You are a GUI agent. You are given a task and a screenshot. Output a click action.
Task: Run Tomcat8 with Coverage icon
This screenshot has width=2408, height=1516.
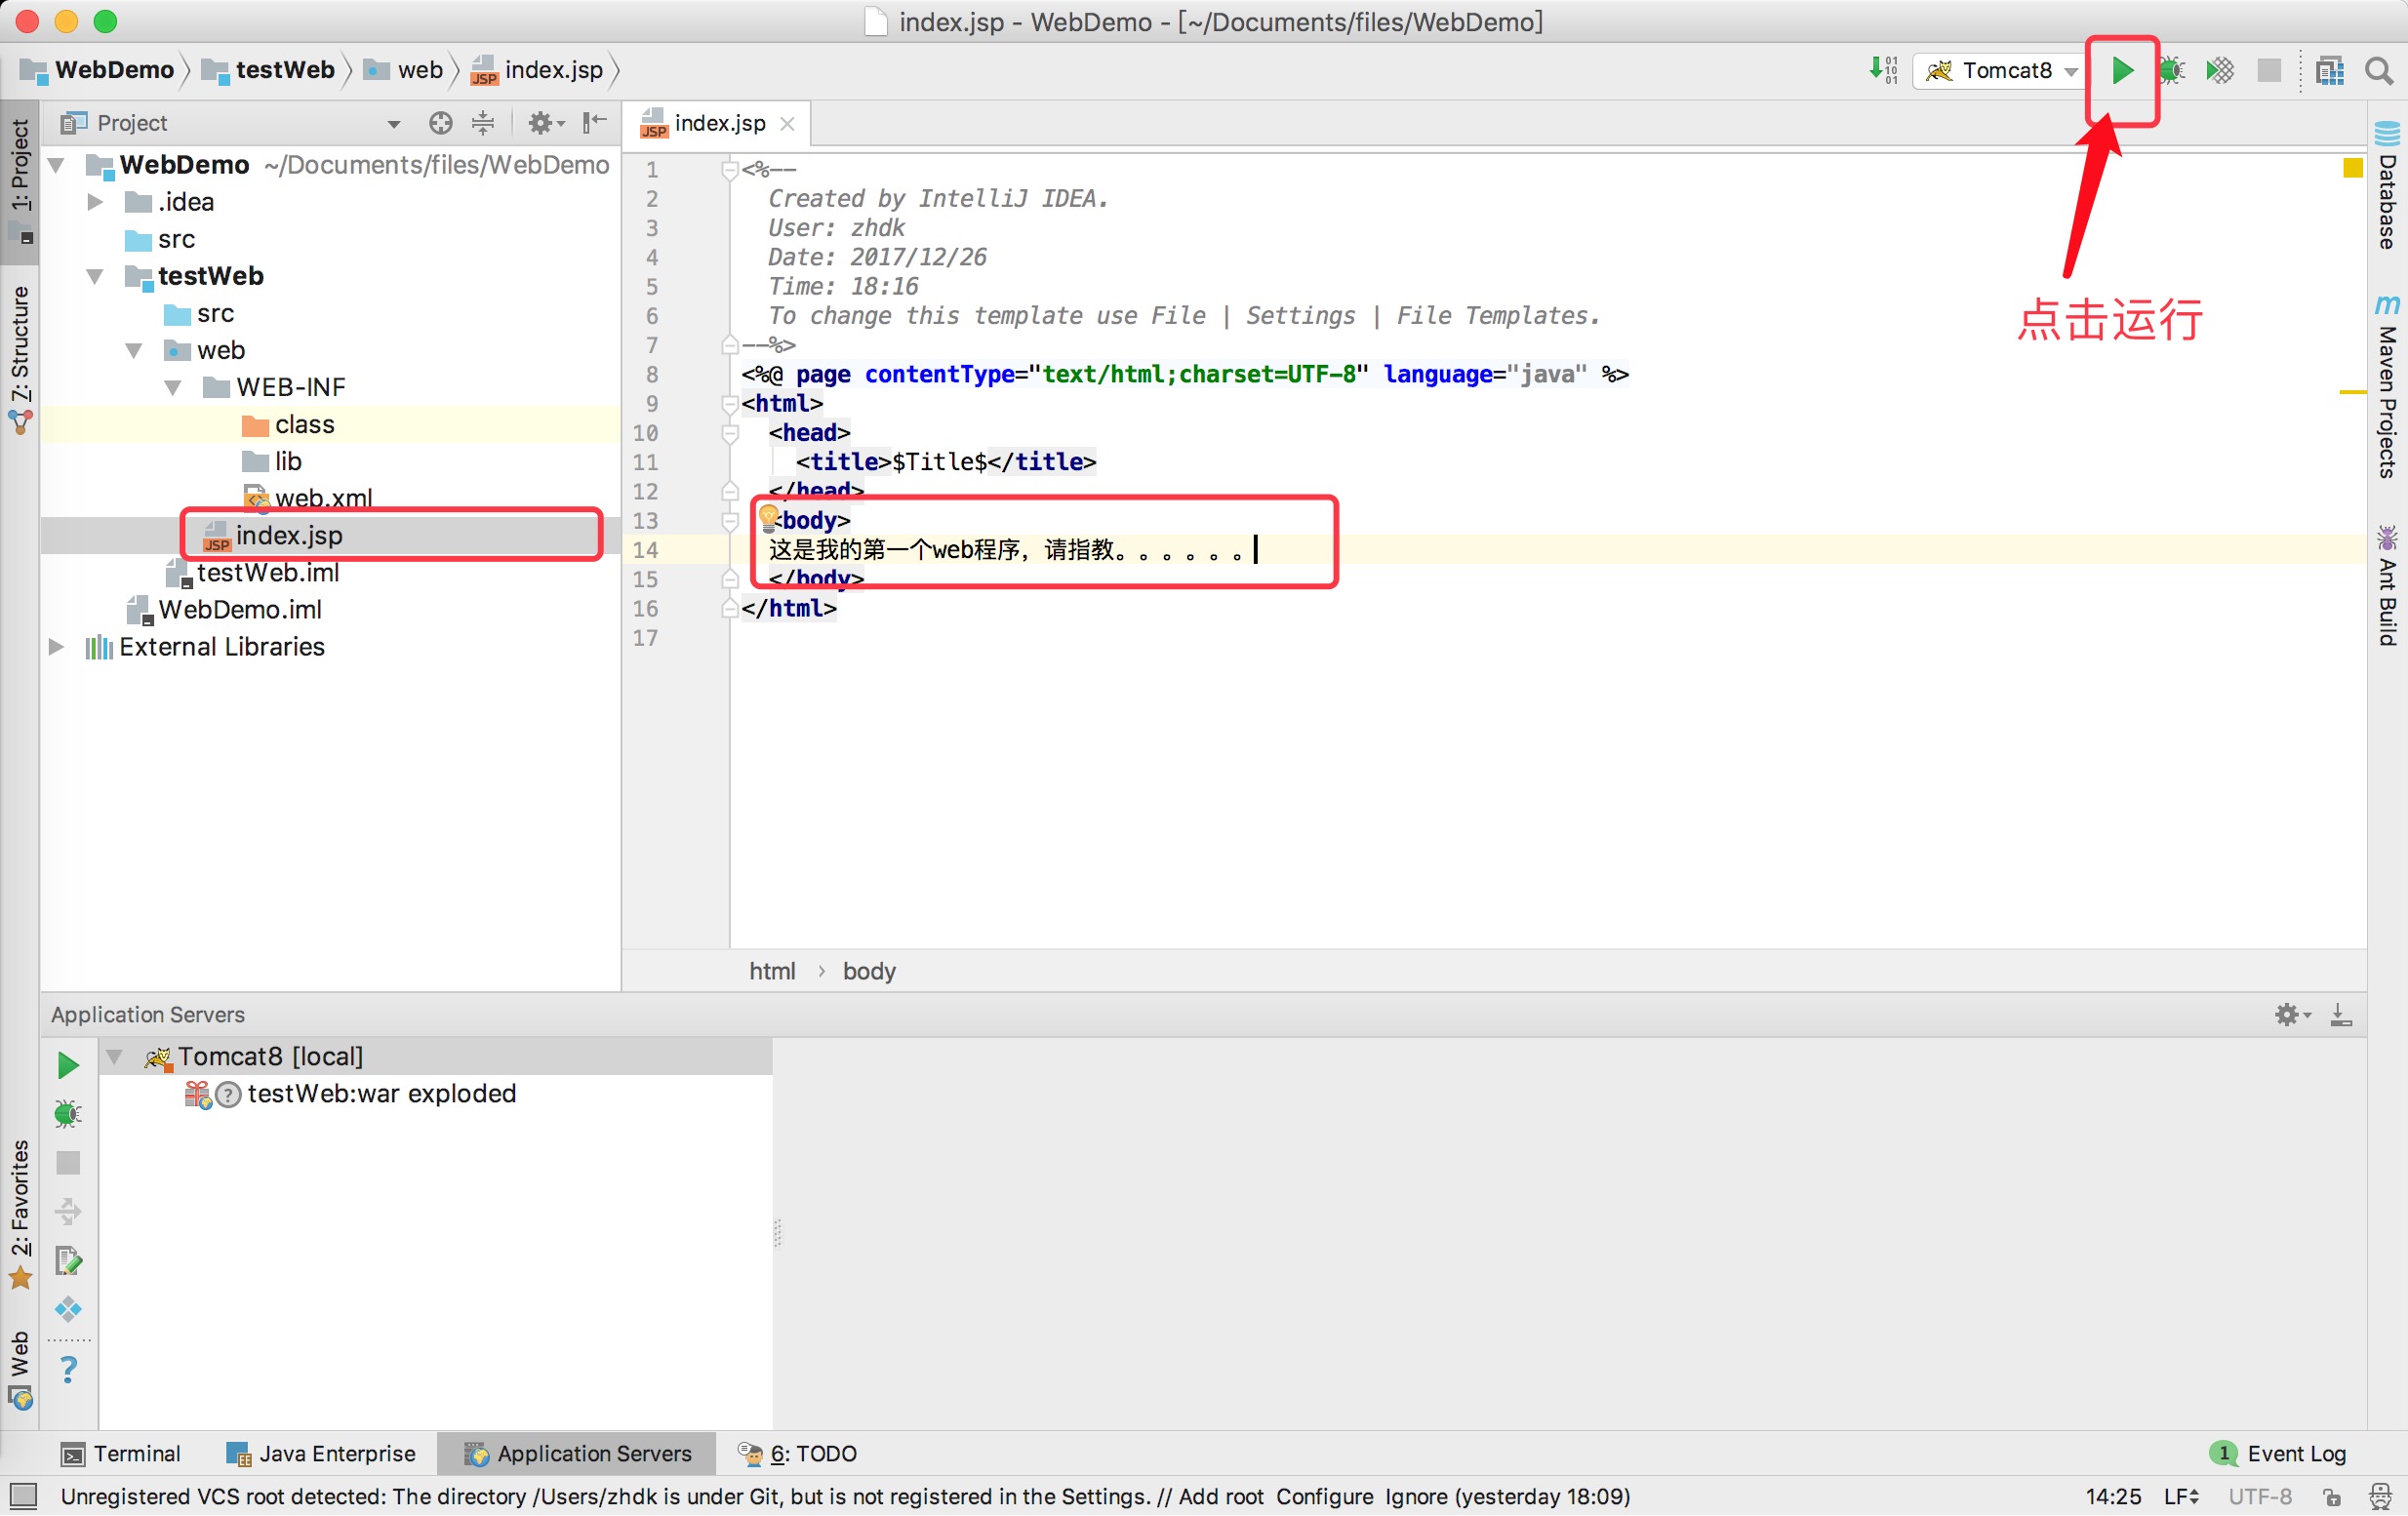pos(2220,70)
